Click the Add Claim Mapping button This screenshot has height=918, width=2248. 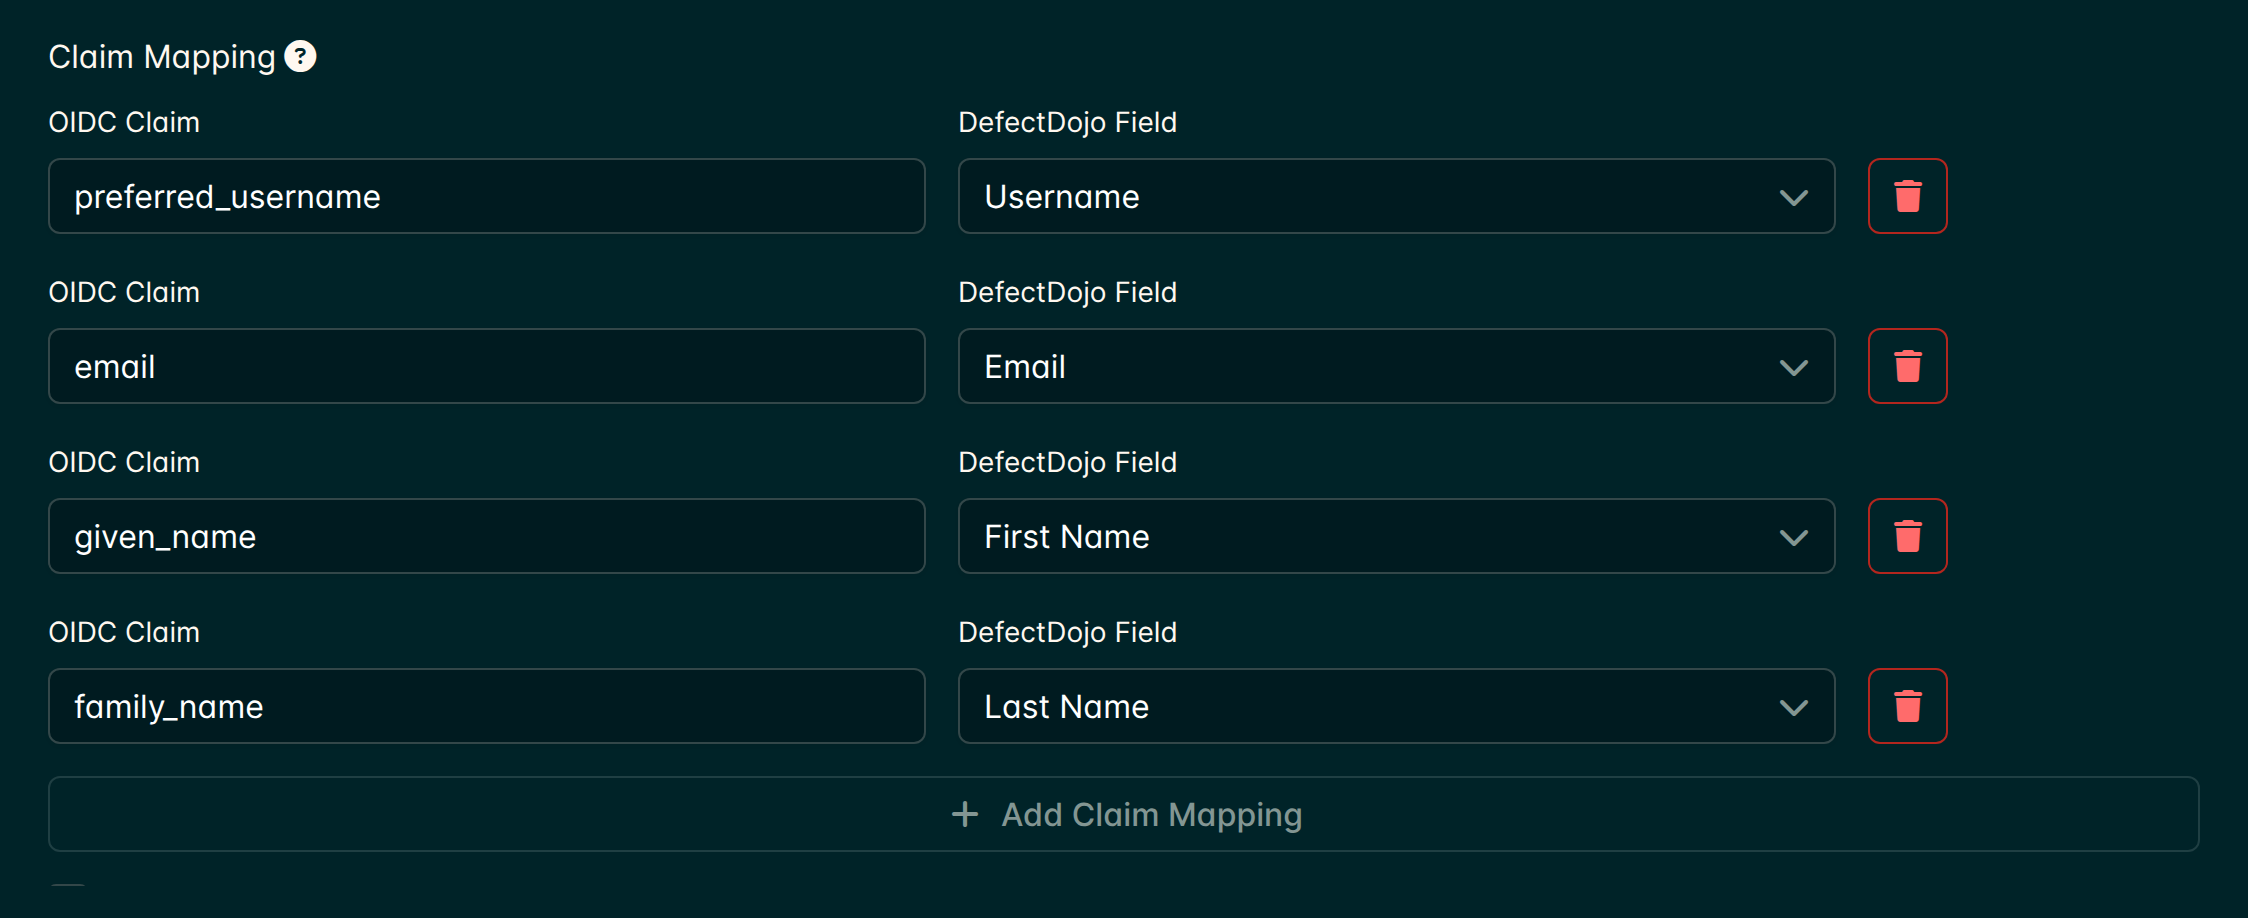point(1123,814)
